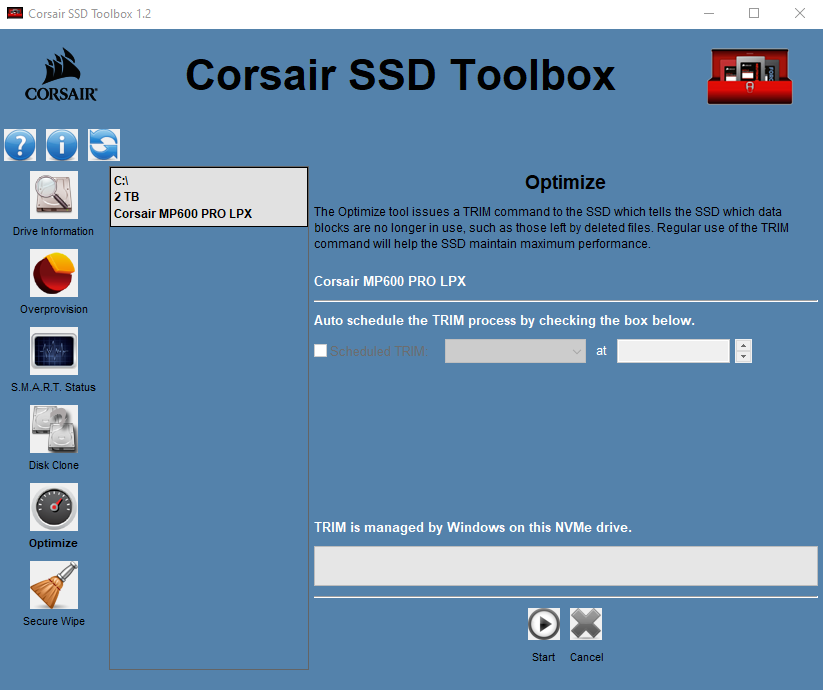The image size is (823, 690).
Task: Click the blue question mark help icon
Action: pos(20,145)
